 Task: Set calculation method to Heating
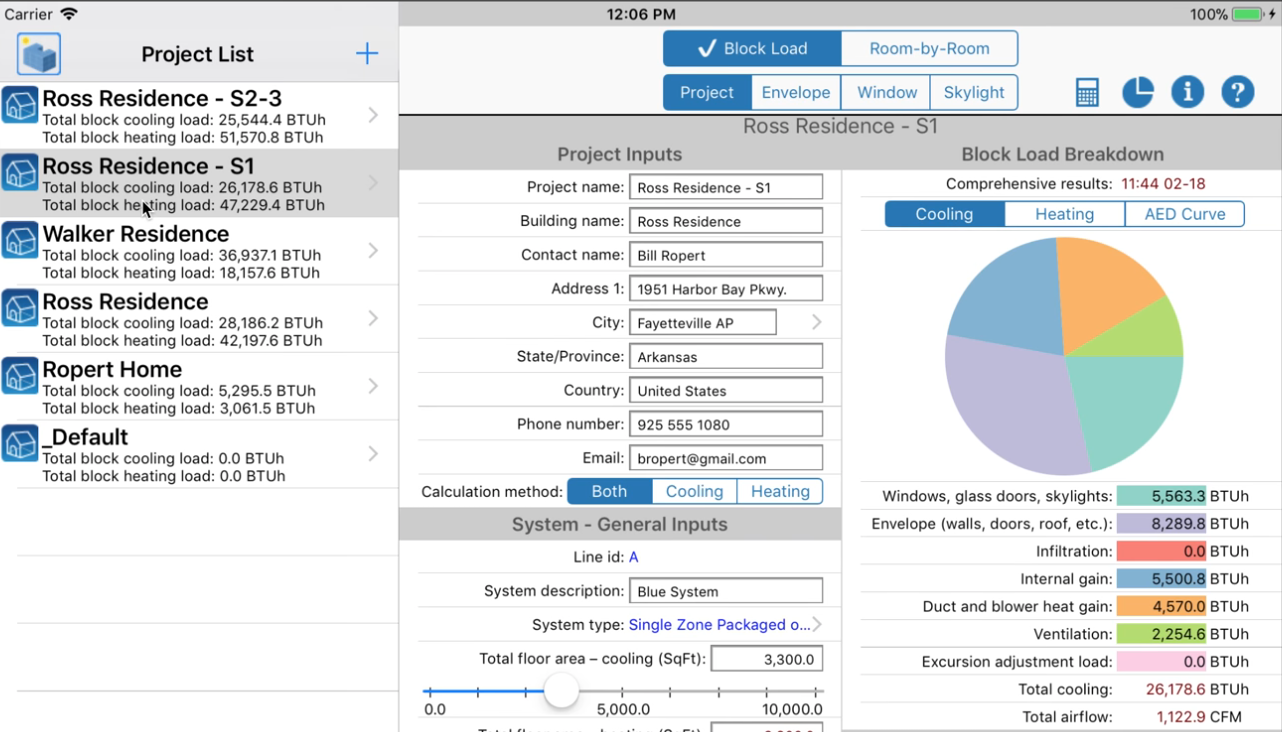click(779, 491)
